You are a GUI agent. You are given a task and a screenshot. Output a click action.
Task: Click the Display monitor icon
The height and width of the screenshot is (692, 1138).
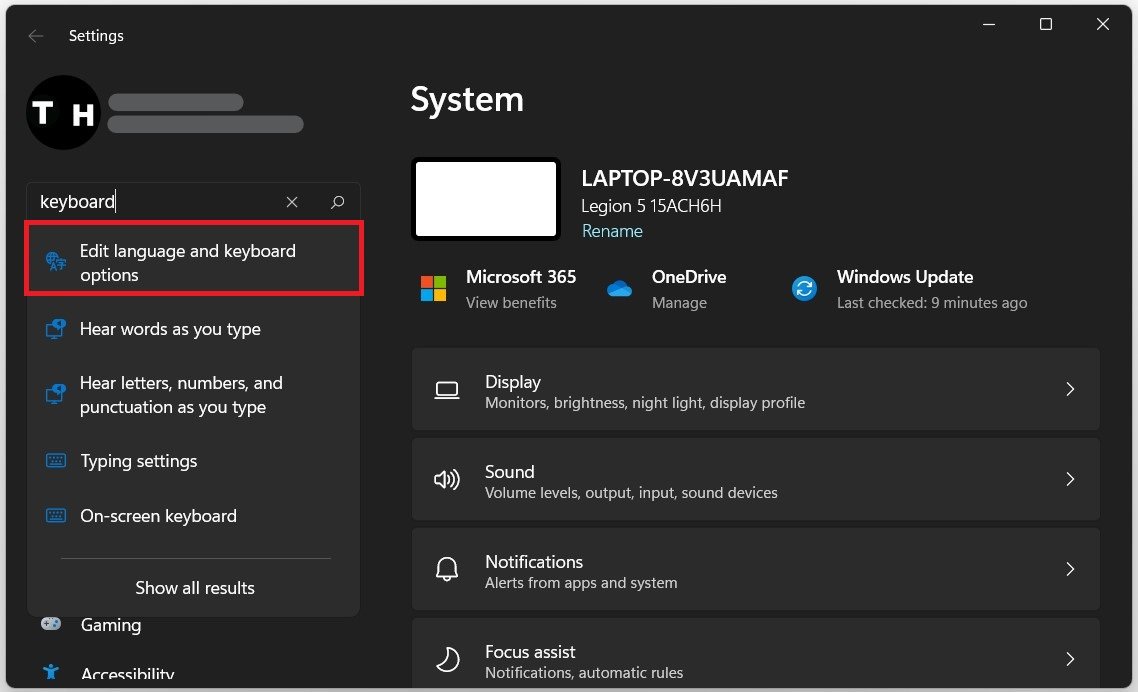(447, 390)
